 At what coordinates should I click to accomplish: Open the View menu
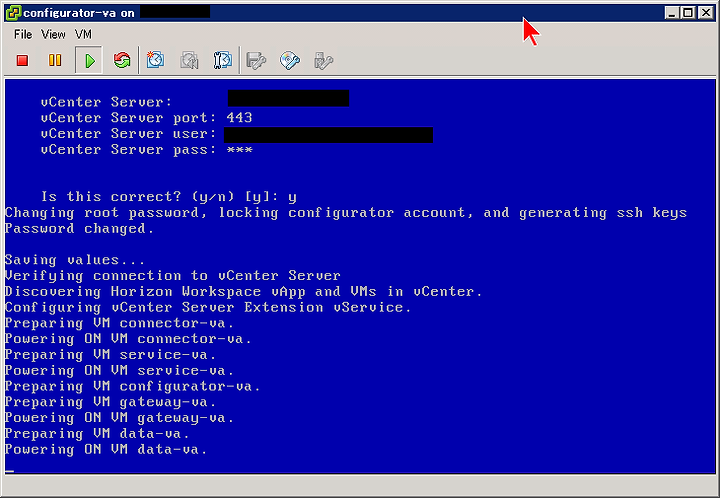click(x=53, y=34)
